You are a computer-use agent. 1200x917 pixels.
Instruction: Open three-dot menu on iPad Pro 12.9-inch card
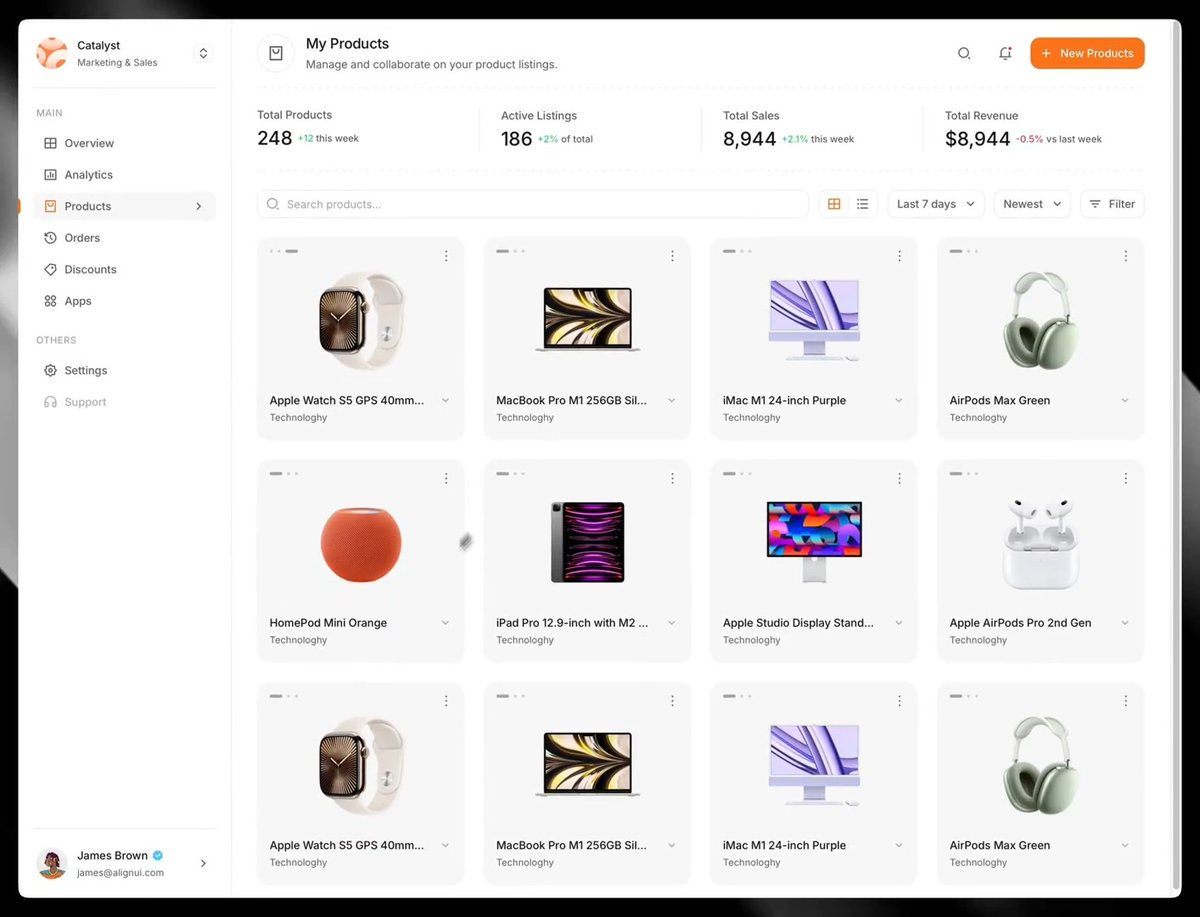pos(672,478)
